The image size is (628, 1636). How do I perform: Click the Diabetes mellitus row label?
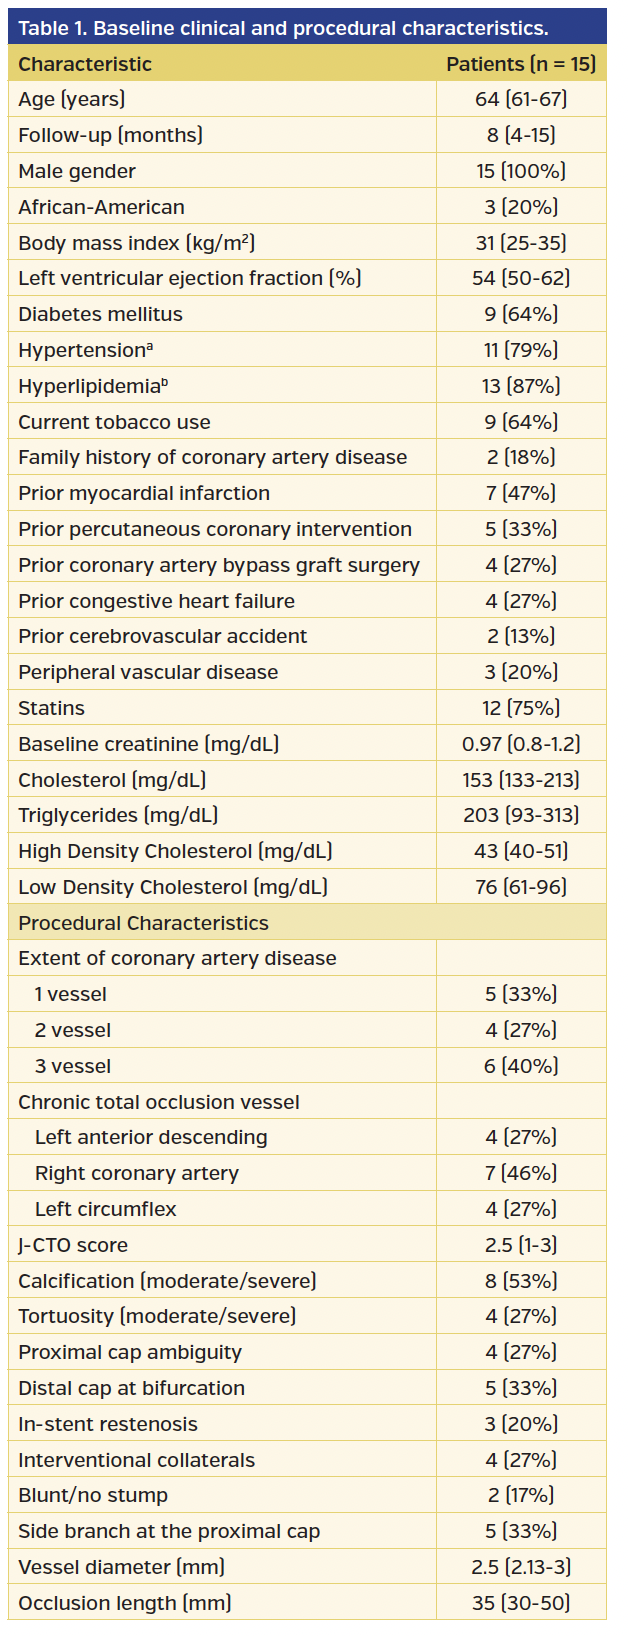pyautogui.click(x=101, y=314)
